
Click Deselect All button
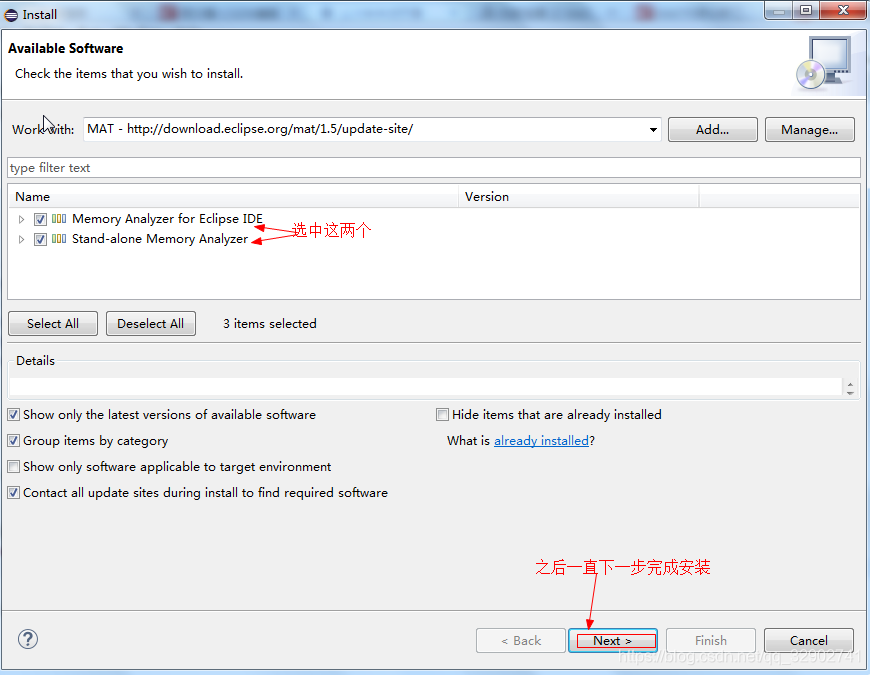[150, 323]
